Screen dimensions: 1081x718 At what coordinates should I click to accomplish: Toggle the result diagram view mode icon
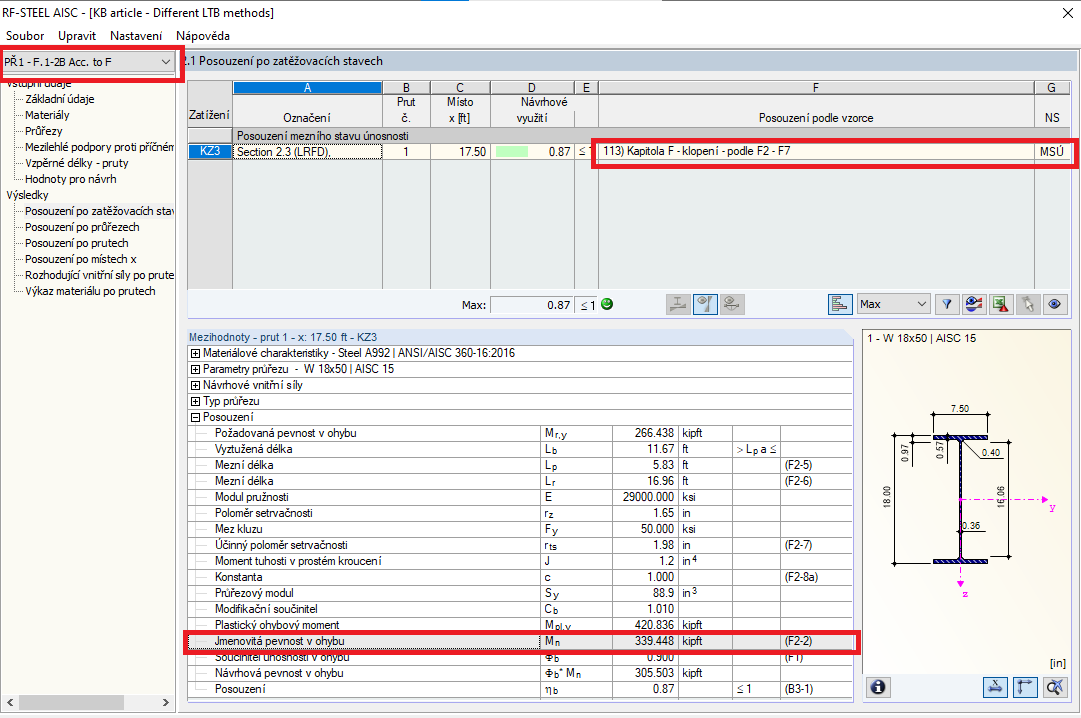pyautogui.click(x=705, y=304)
